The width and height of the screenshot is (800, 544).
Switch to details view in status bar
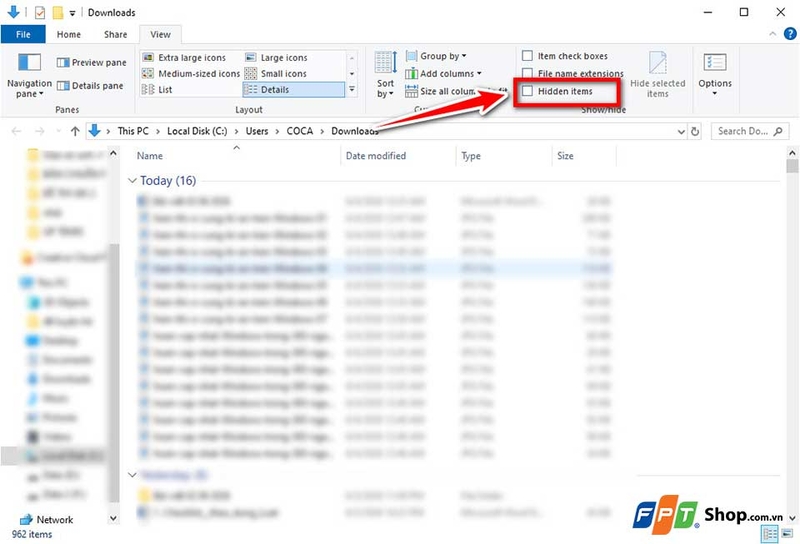coord(769,534)
